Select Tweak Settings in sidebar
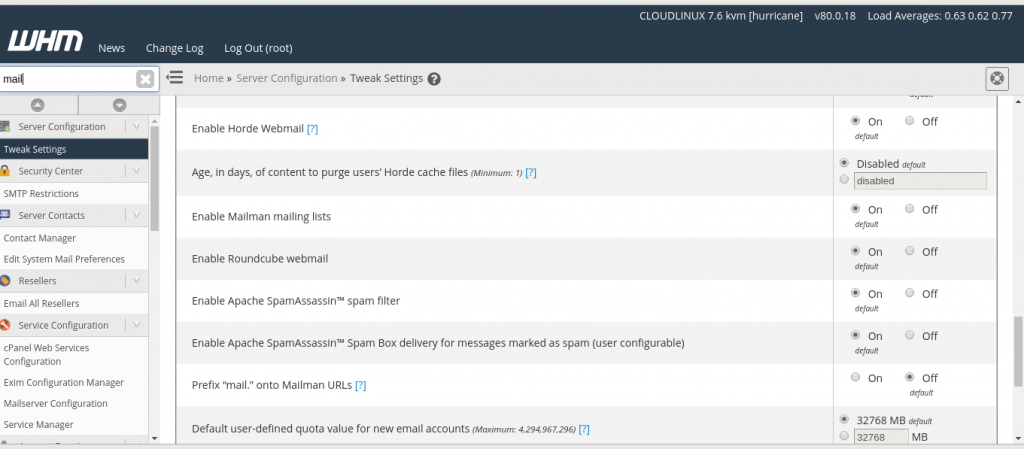The width and height of the screenshot is (1024, 449). 74,149
